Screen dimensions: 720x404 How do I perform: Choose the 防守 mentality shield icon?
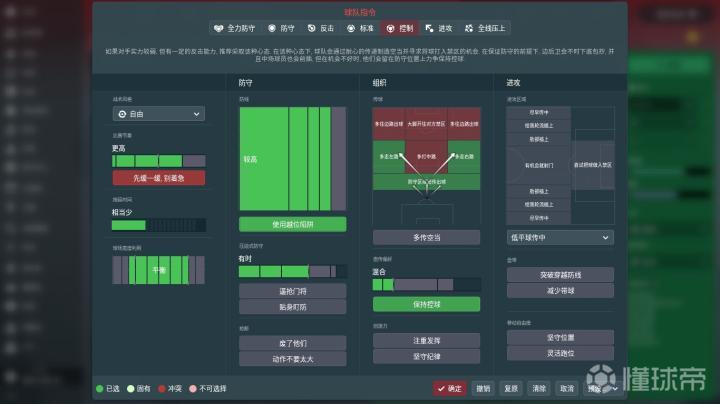tap(273, 29)
